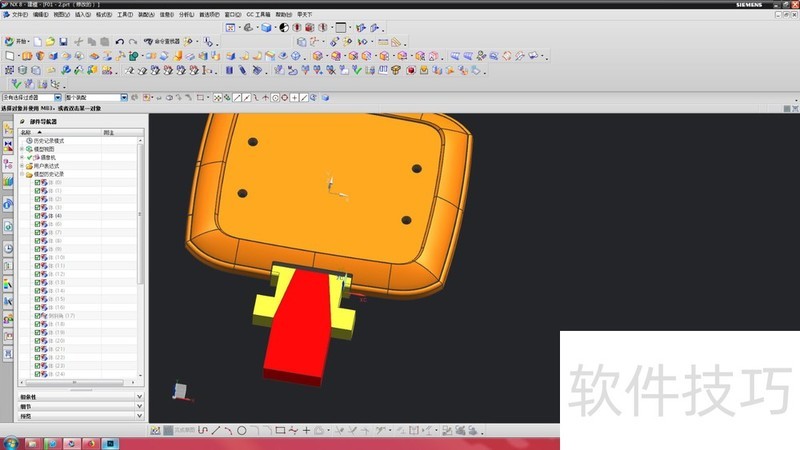Open the GC工具箱 menu
This screenshot has height=450, width=800.
tap(258, 14)
